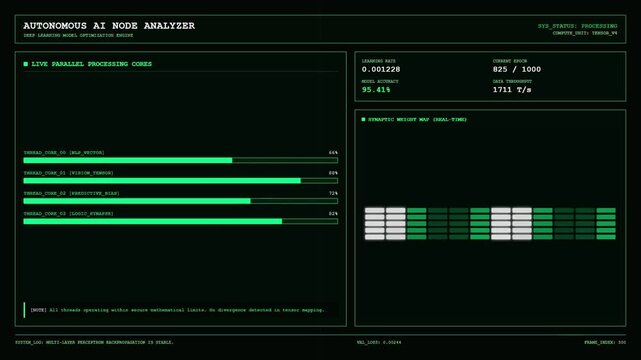Click the Autonomous AI Node Analyzer title
Screen dimensions: 641x360
coord(109,26)
